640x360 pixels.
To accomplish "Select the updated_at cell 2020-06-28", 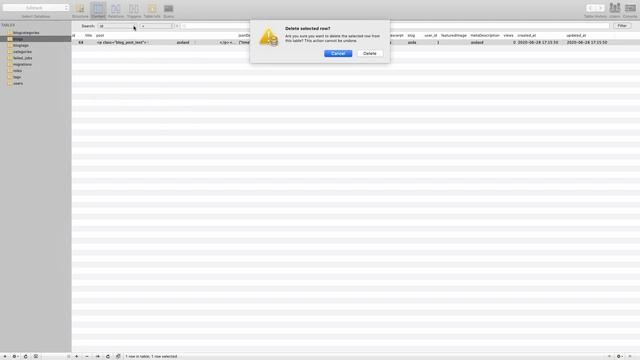I will click(x=587, y=42).
